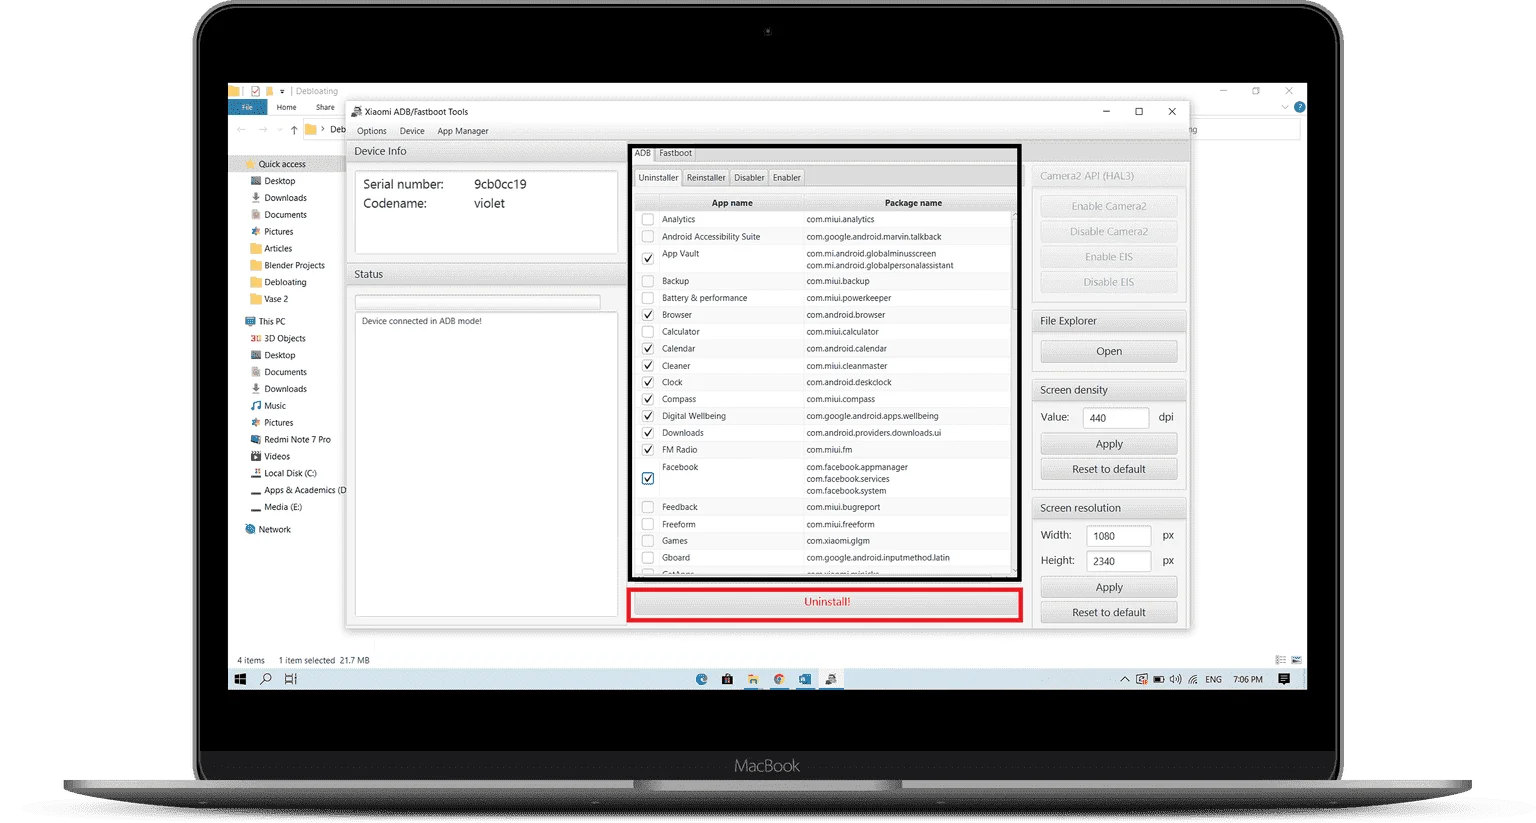Open Task View from the taskbar
Screen dimensions: 1536x823
pyautogui.click(x=290, y=679)
